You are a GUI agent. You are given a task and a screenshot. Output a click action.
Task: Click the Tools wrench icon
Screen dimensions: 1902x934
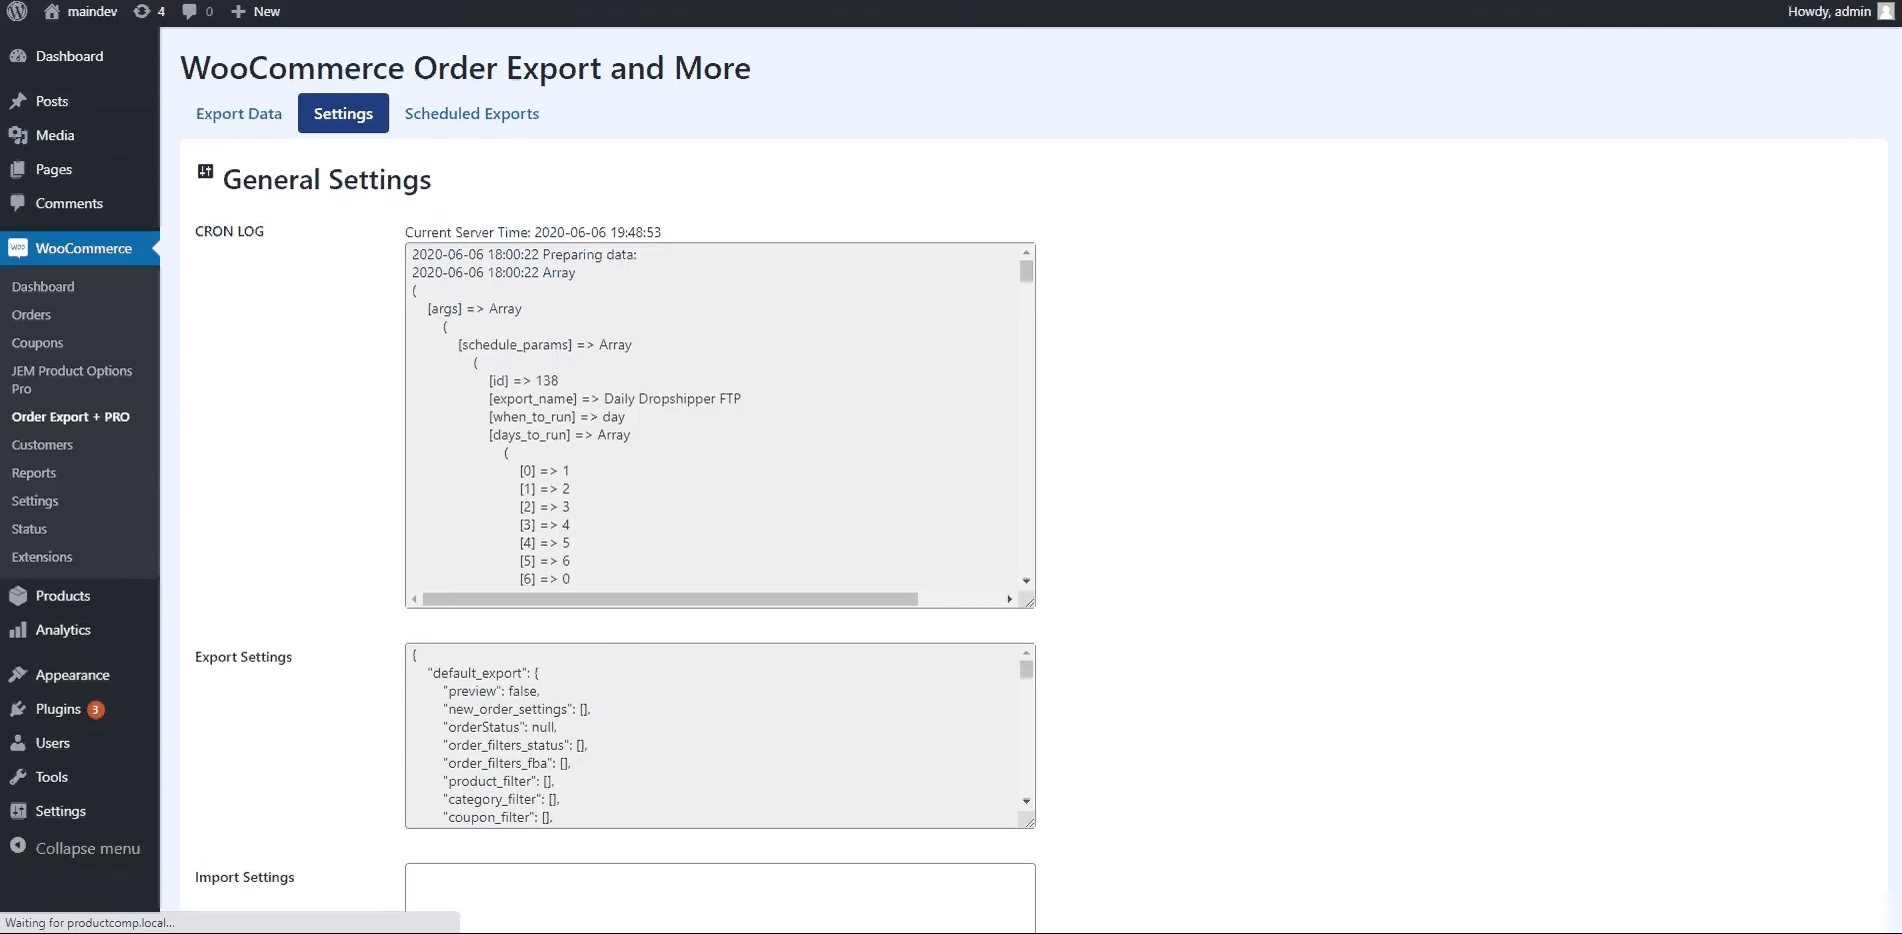[x=18, y=777]
